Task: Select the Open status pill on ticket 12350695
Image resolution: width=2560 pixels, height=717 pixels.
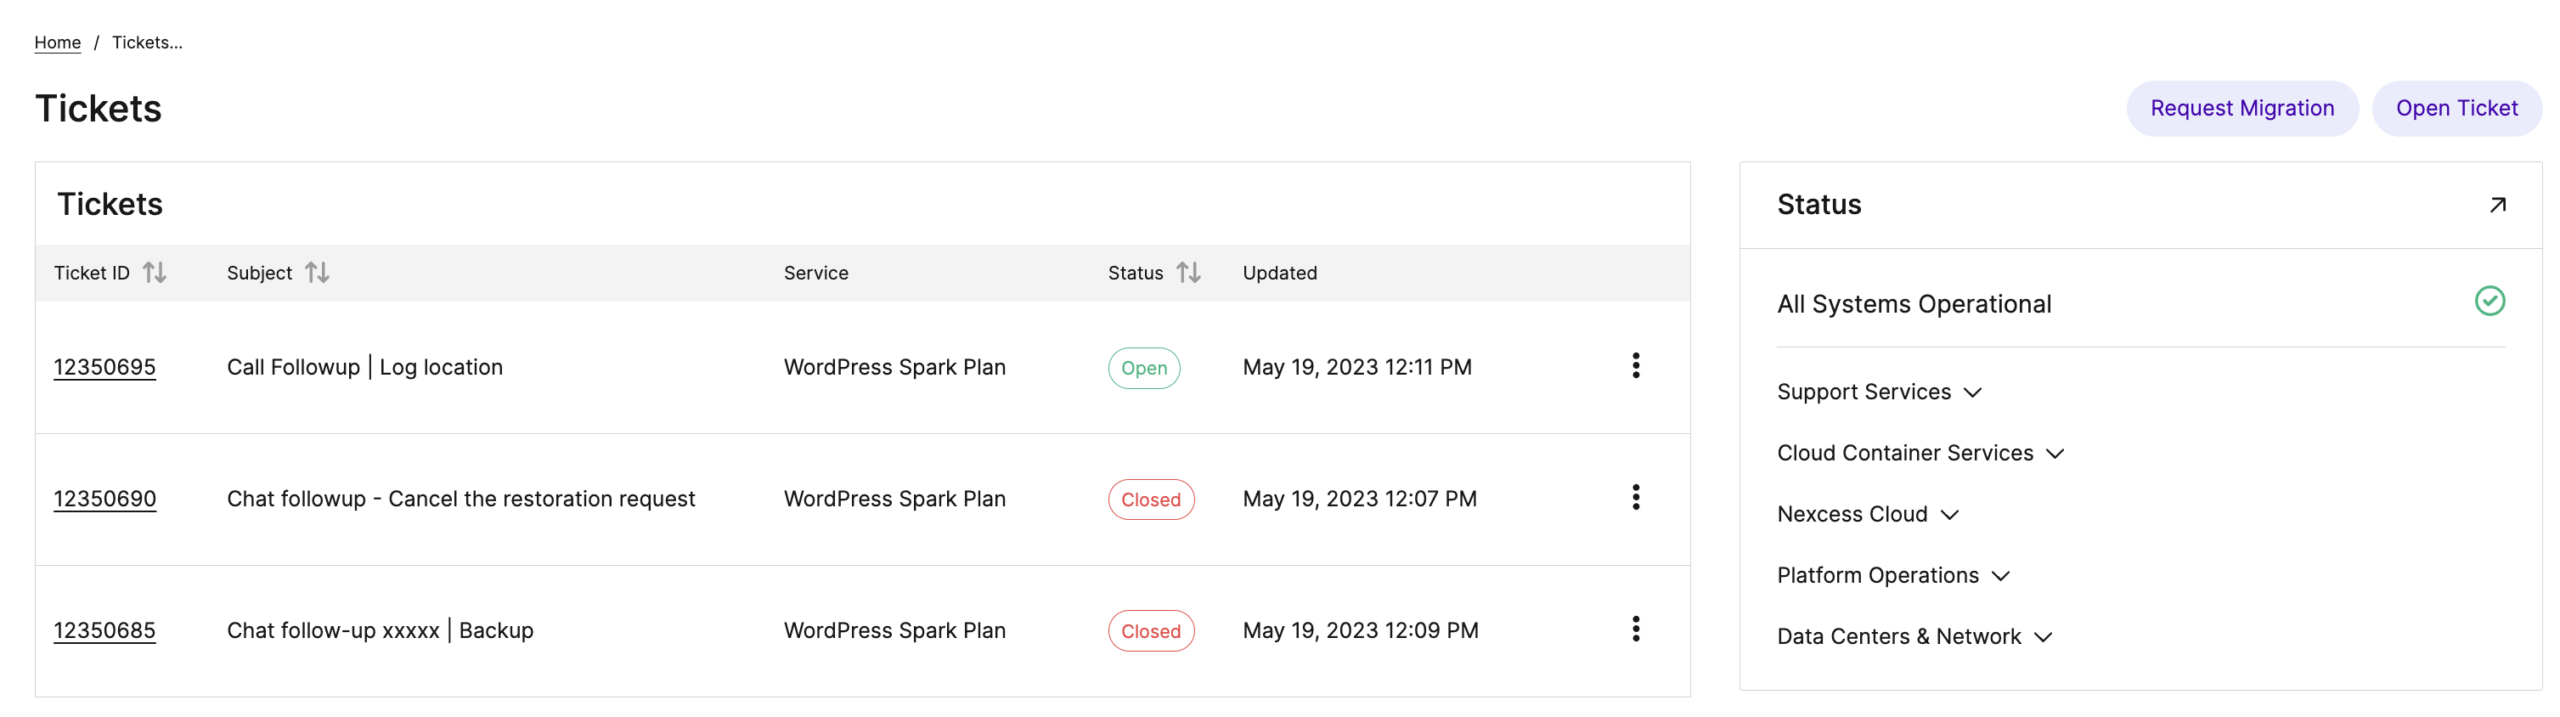Action: 1144,367
